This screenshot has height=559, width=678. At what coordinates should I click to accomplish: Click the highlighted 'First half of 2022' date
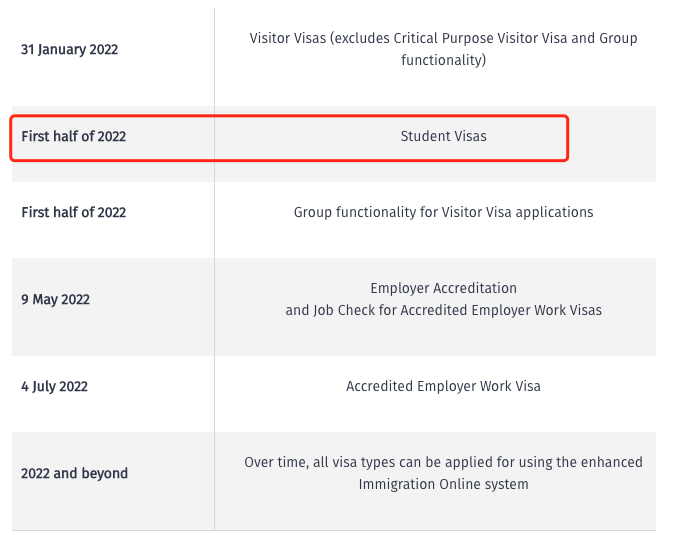tap(74, 136)
